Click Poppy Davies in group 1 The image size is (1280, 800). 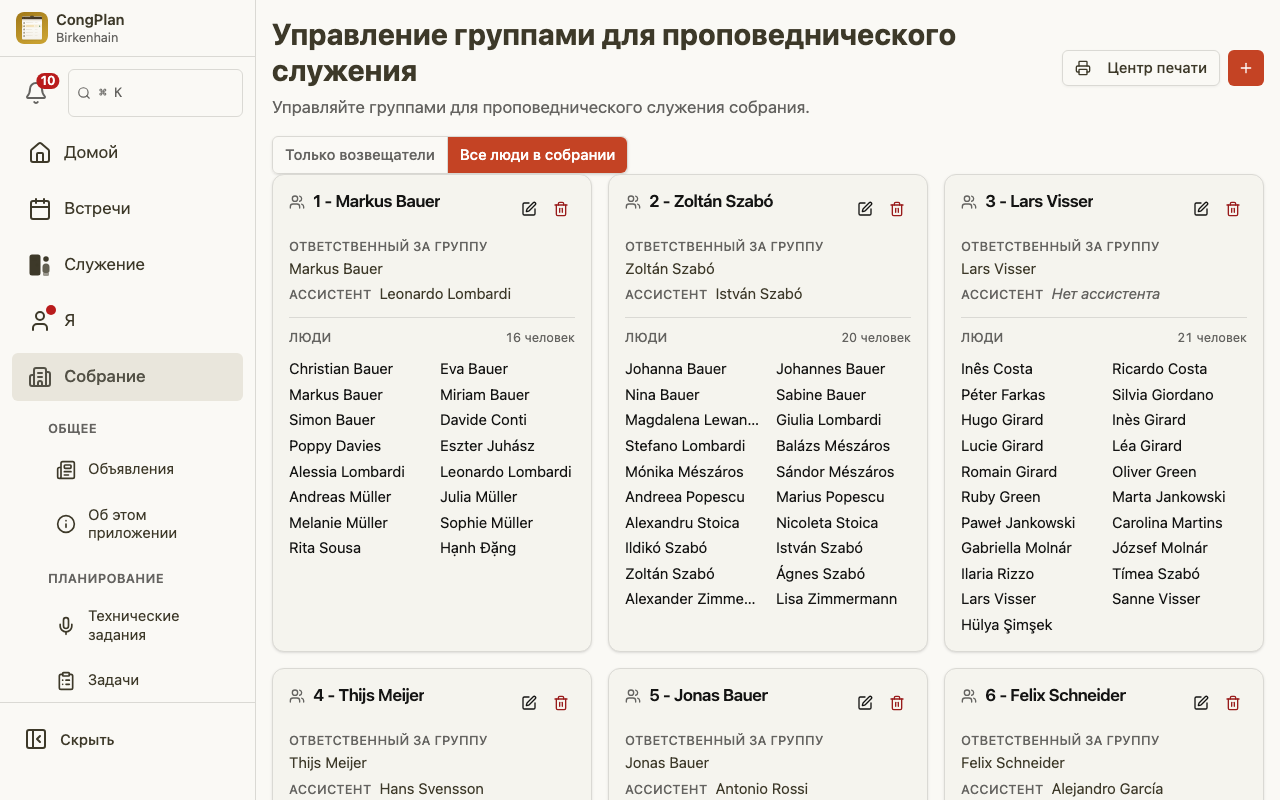pyautogui.click(x=335, y=446)
